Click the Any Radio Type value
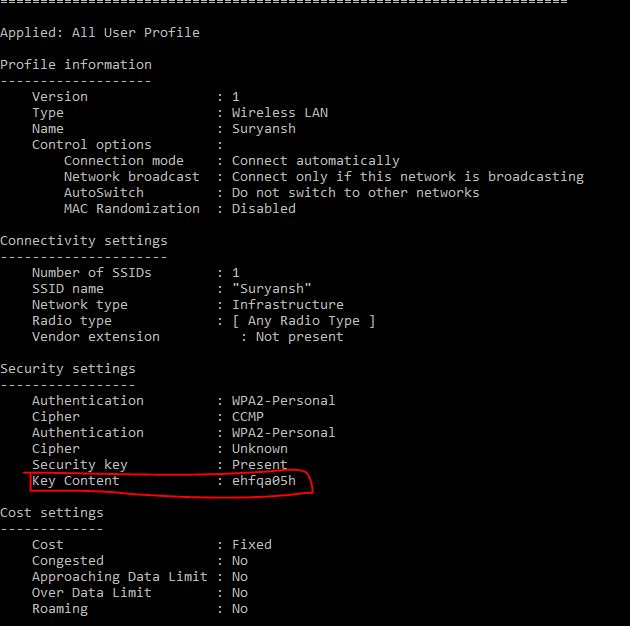Screen dimensions: 630x626 click(x=303, y=321)
